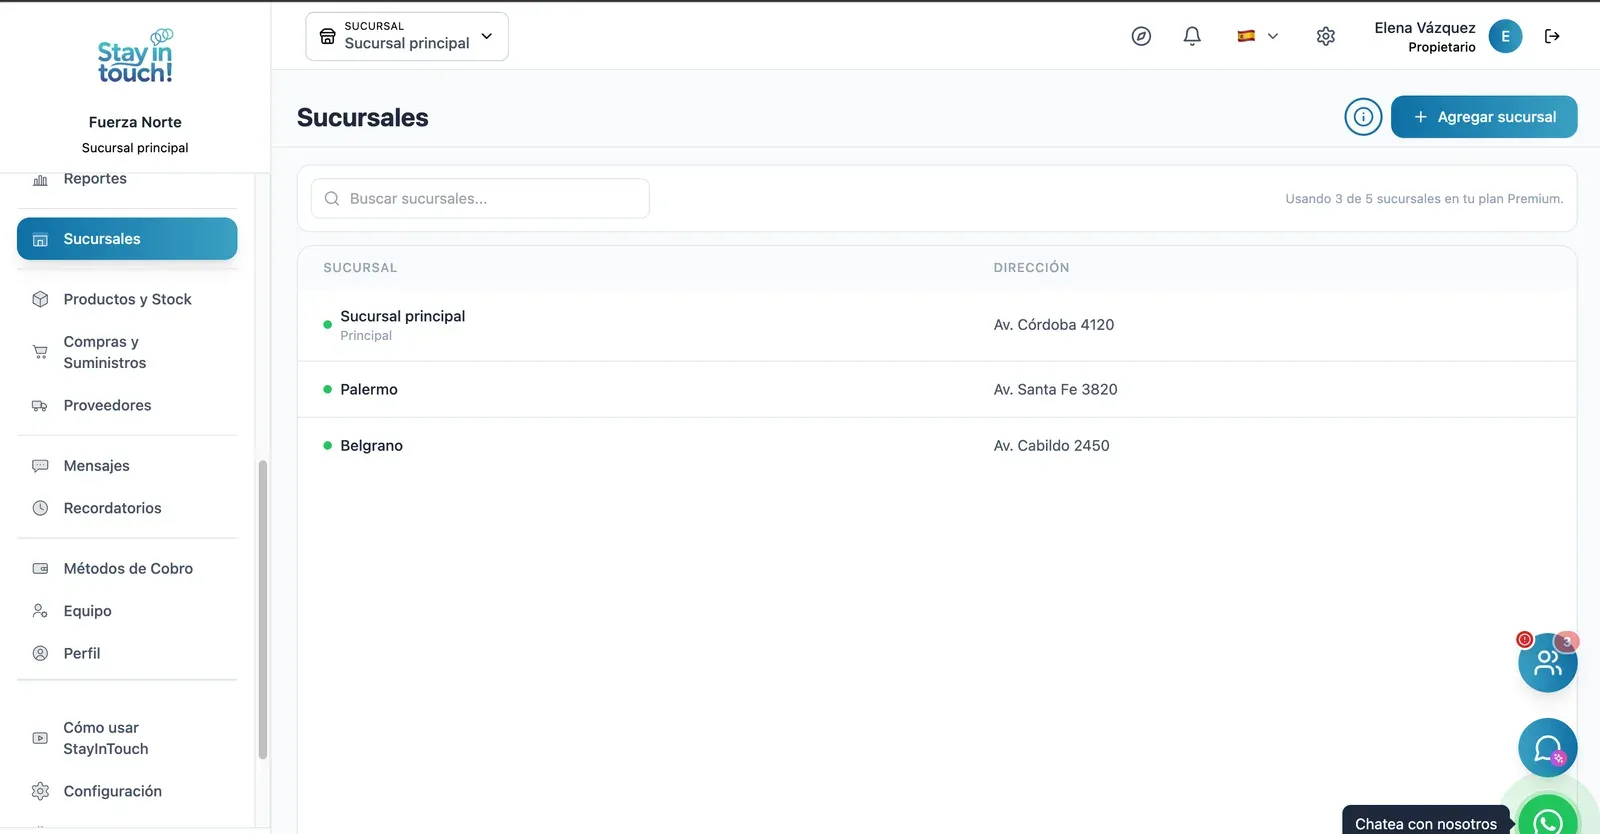Click the Chatea con nosotros tooltip
1600x834 pixels.
[x=1426, y=822]
